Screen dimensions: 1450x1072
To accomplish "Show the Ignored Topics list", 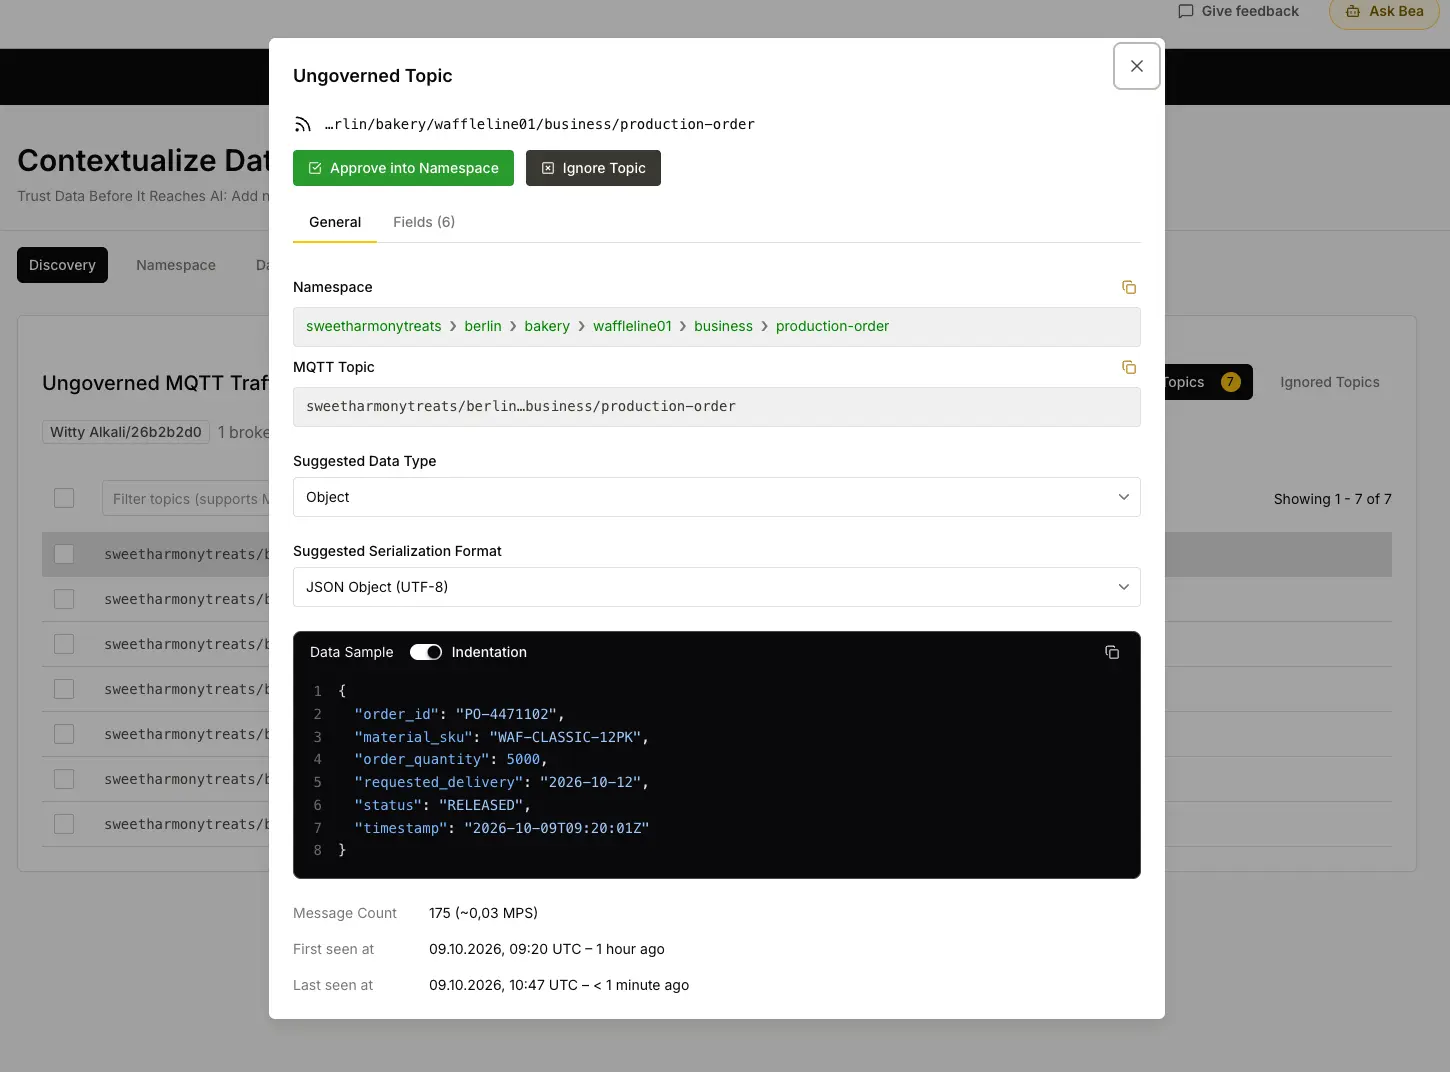I will pos(1330,382).
